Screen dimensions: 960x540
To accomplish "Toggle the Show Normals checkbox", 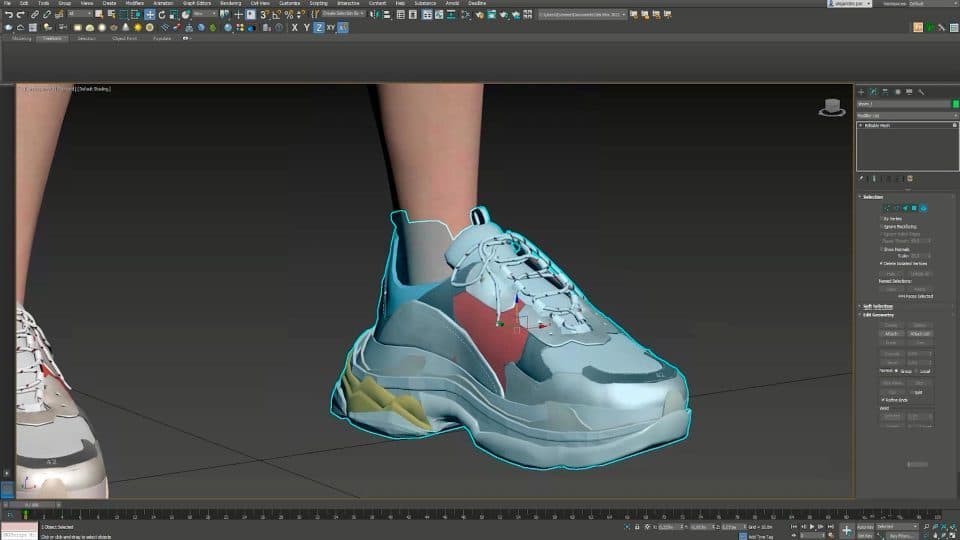I will pyautogui.click(x=881, y=249).
